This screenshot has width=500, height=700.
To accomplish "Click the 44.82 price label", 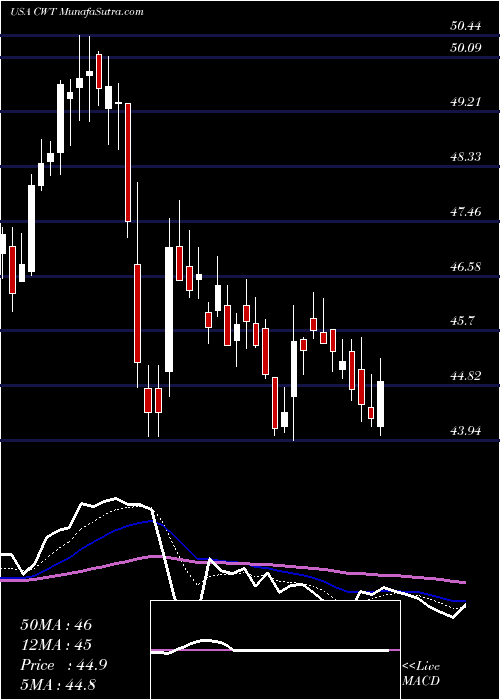I will (466, 376).
